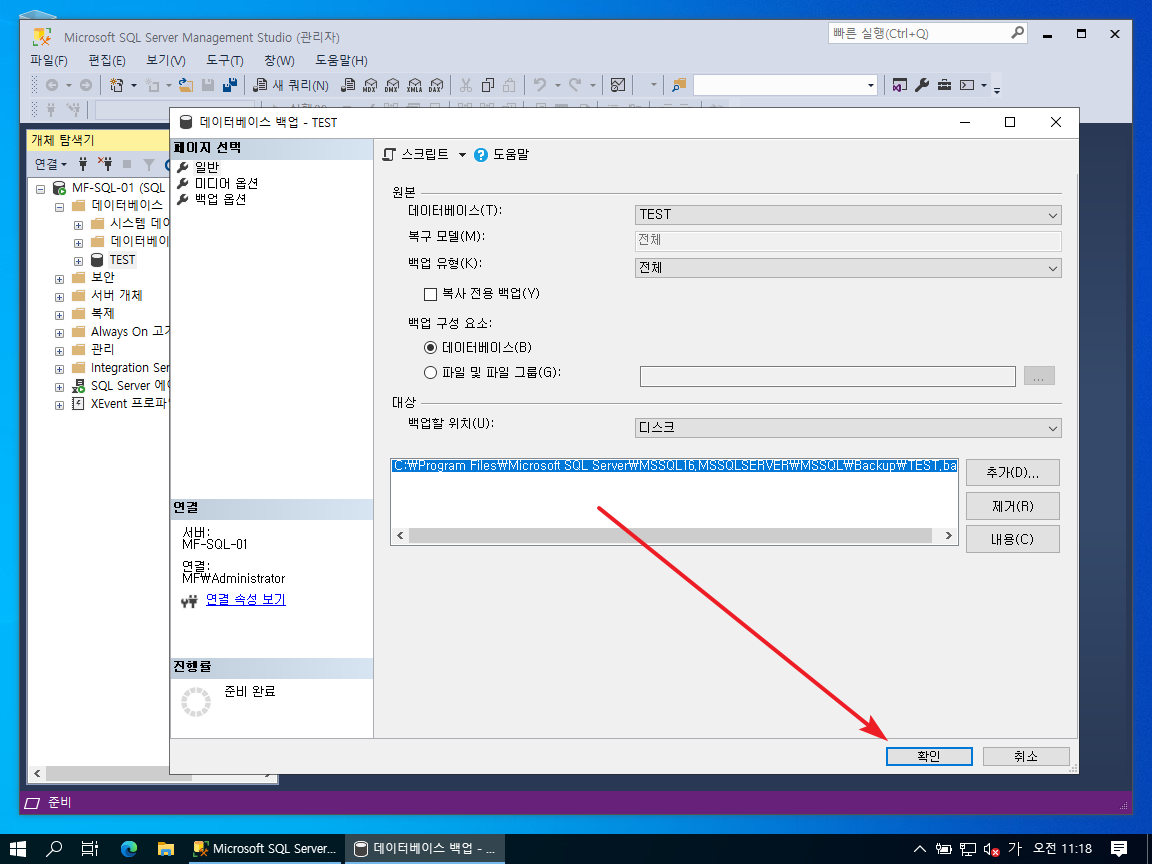Click the 제거(R) button

(1012, 506)
